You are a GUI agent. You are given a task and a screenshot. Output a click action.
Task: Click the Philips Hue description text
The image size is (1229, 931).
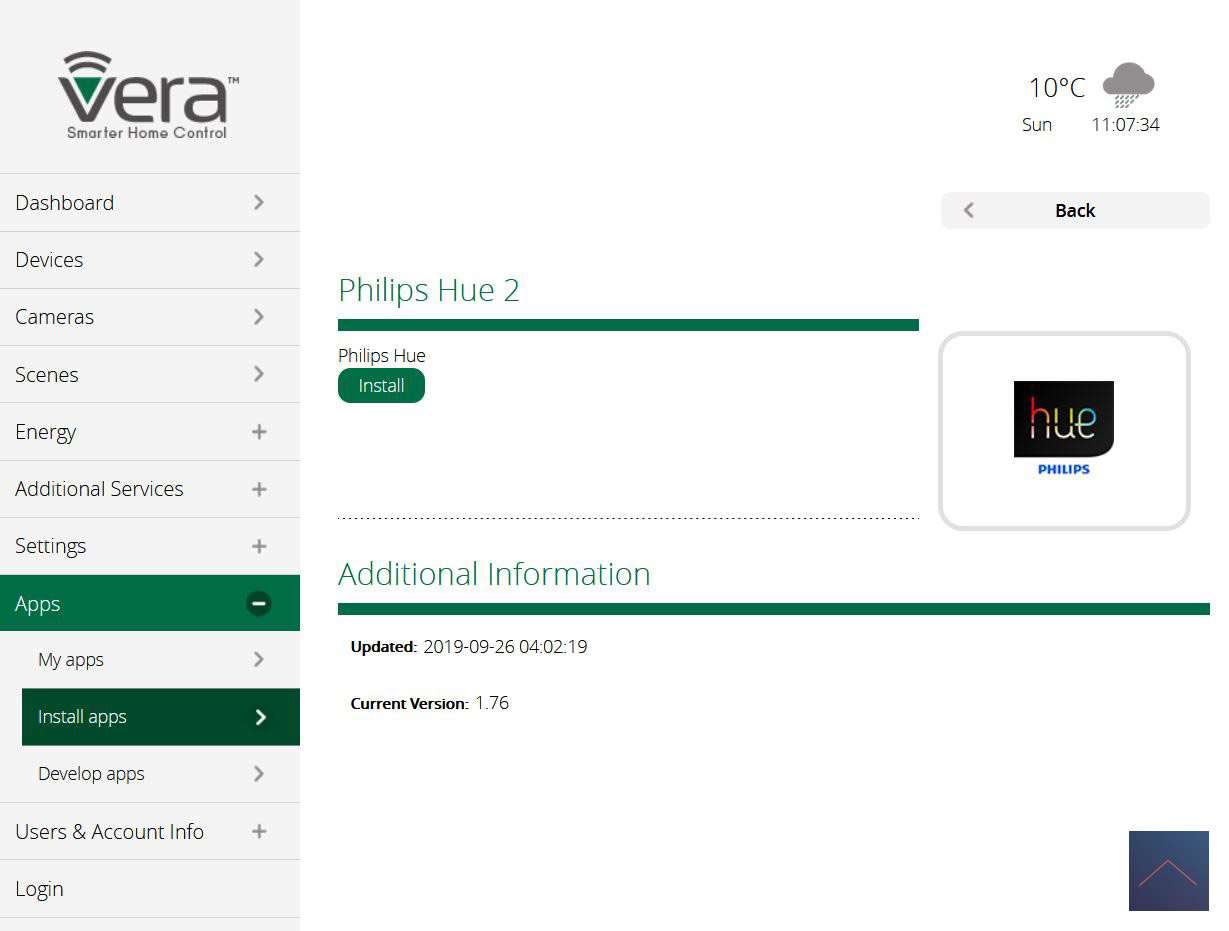click(x=382, y=355)
